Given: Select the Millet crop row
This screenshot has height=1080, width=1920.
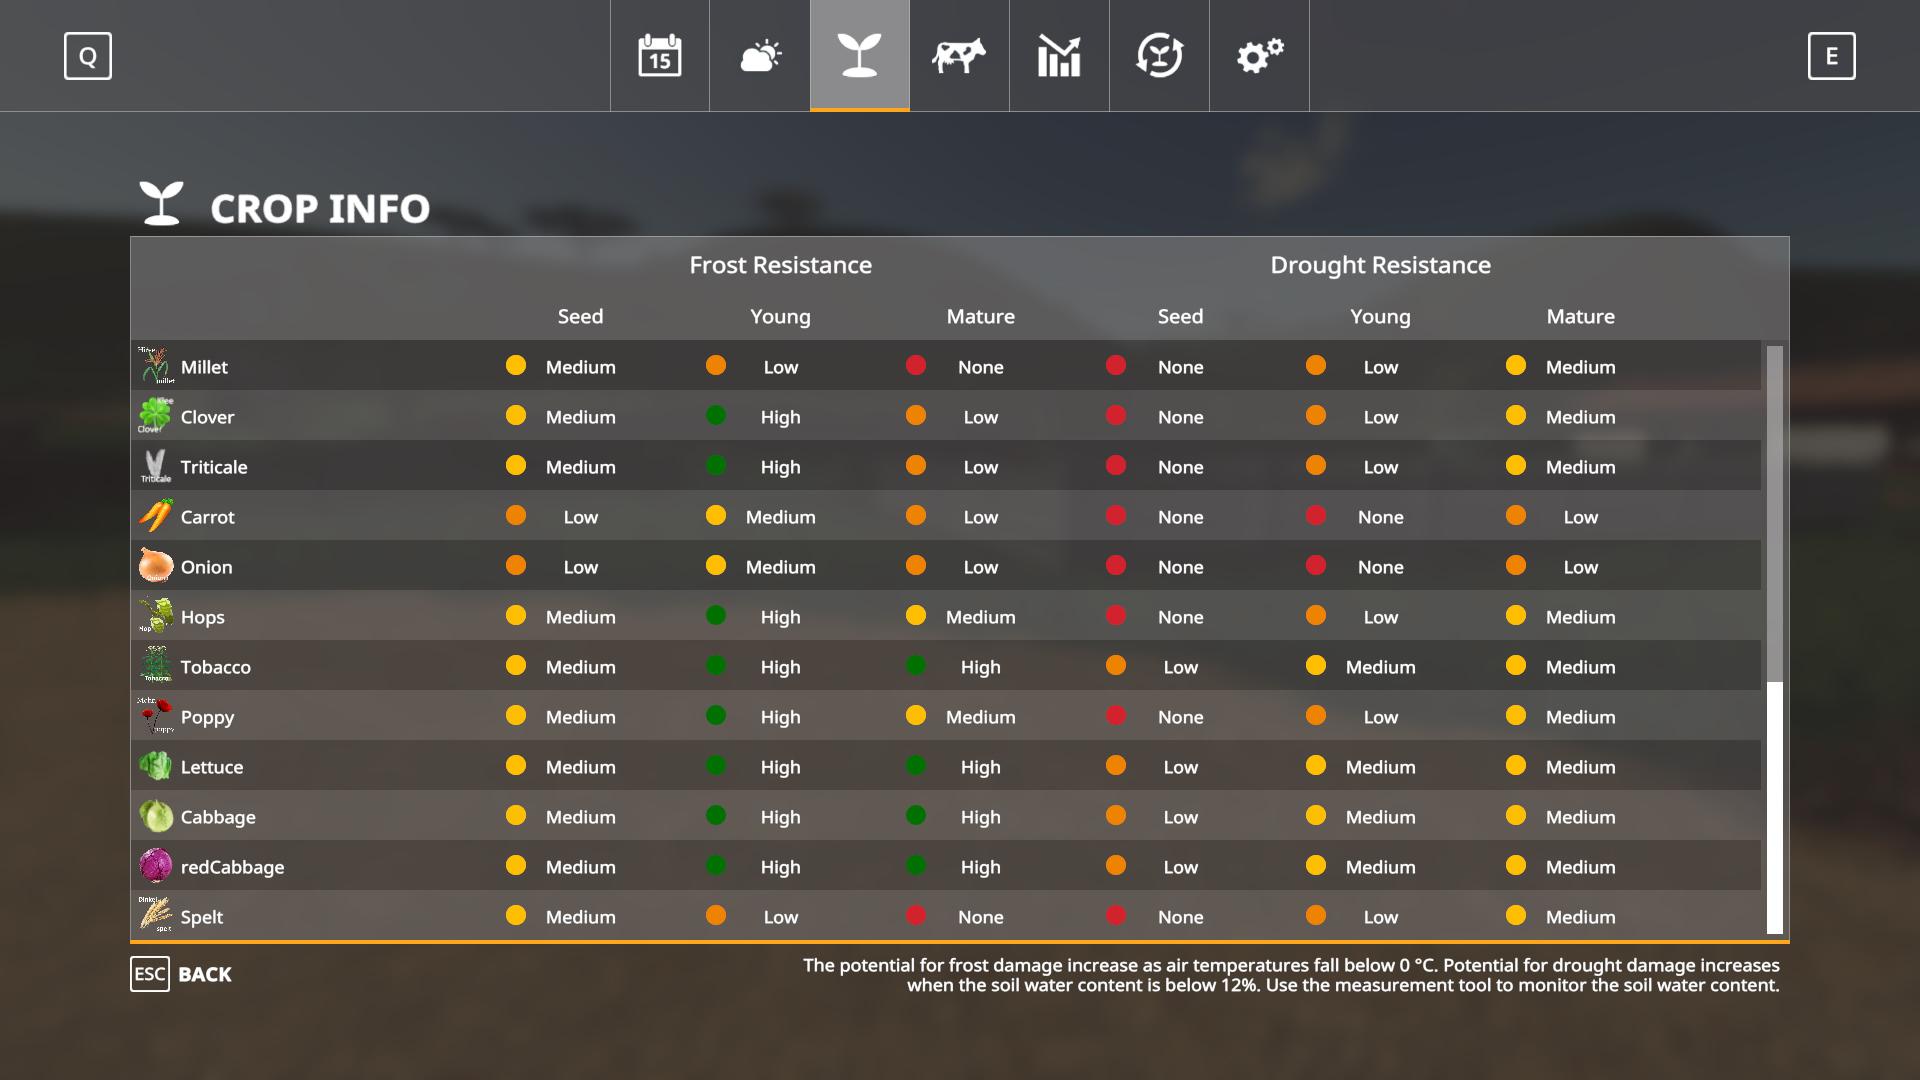Looking at the screenshot, I should [205, 367].
